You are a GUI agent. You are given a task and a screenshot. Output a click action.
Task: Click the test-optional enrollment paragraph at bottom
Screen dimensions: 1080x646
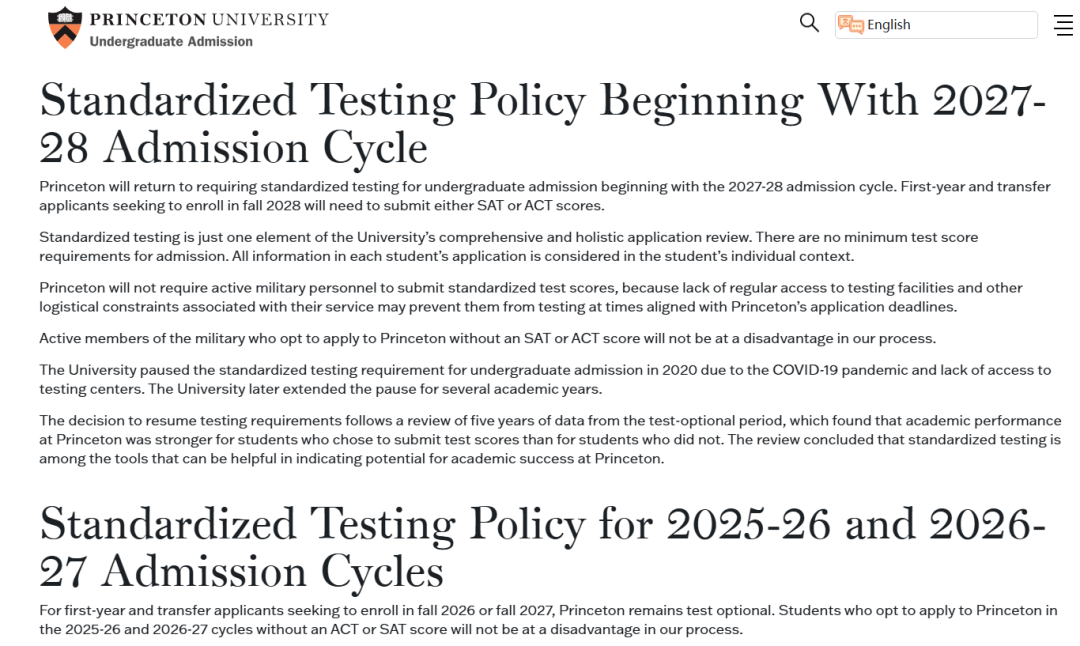click(548, 619)
